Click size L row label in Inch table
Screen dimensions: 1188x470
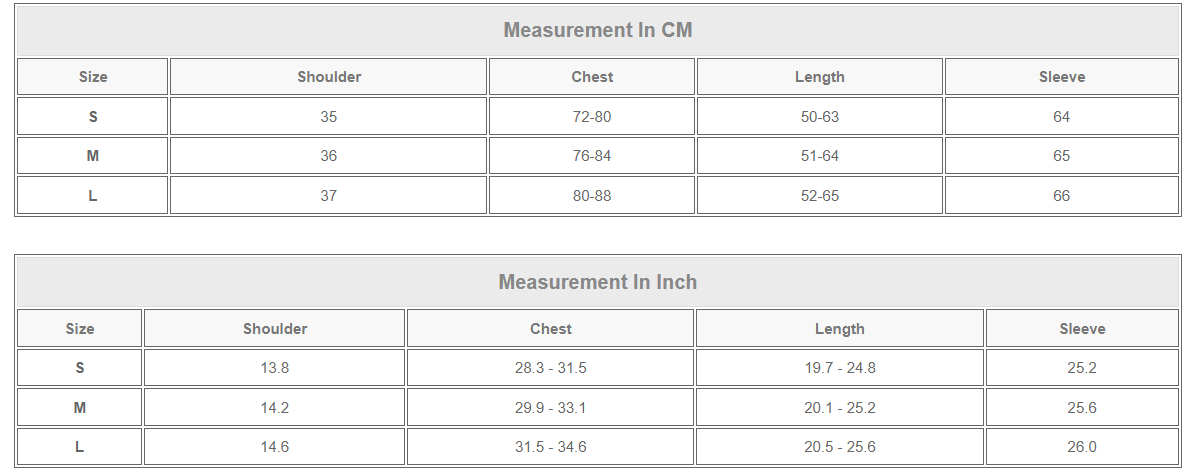[80, 447]
